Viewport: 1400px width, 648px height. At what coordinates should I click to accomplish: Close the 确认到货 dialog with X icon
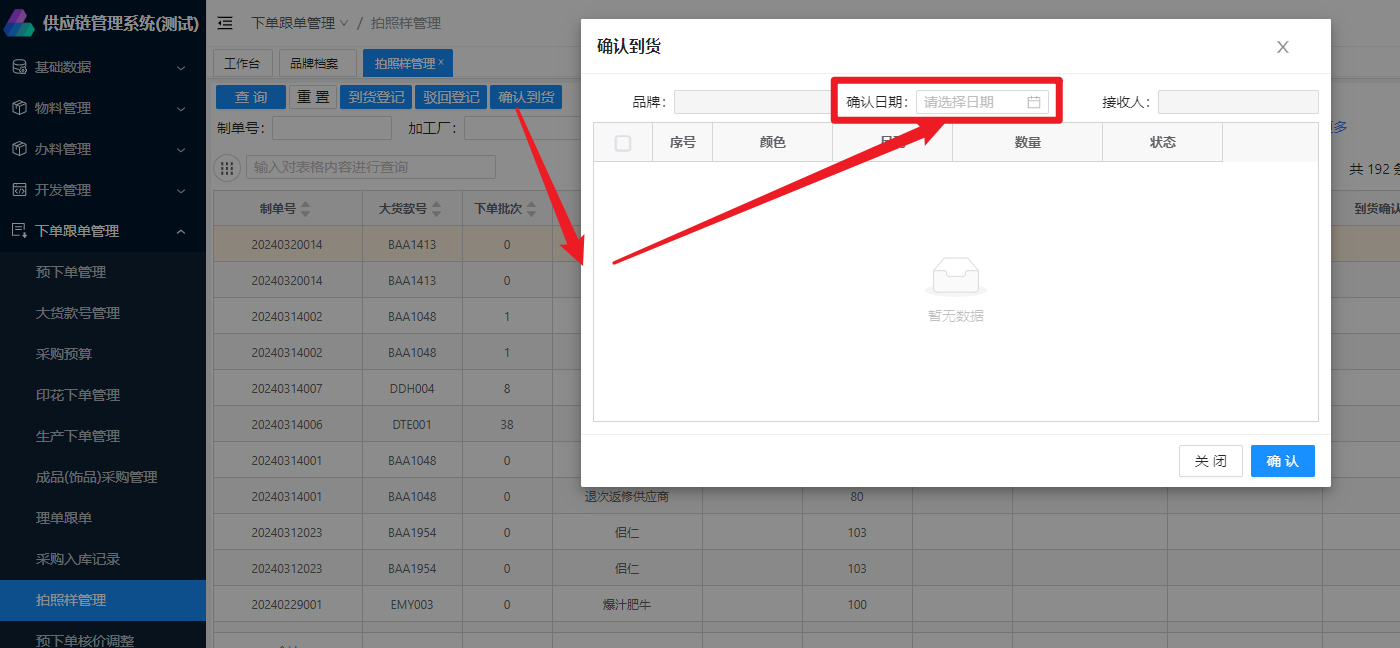pos(1282,47)
